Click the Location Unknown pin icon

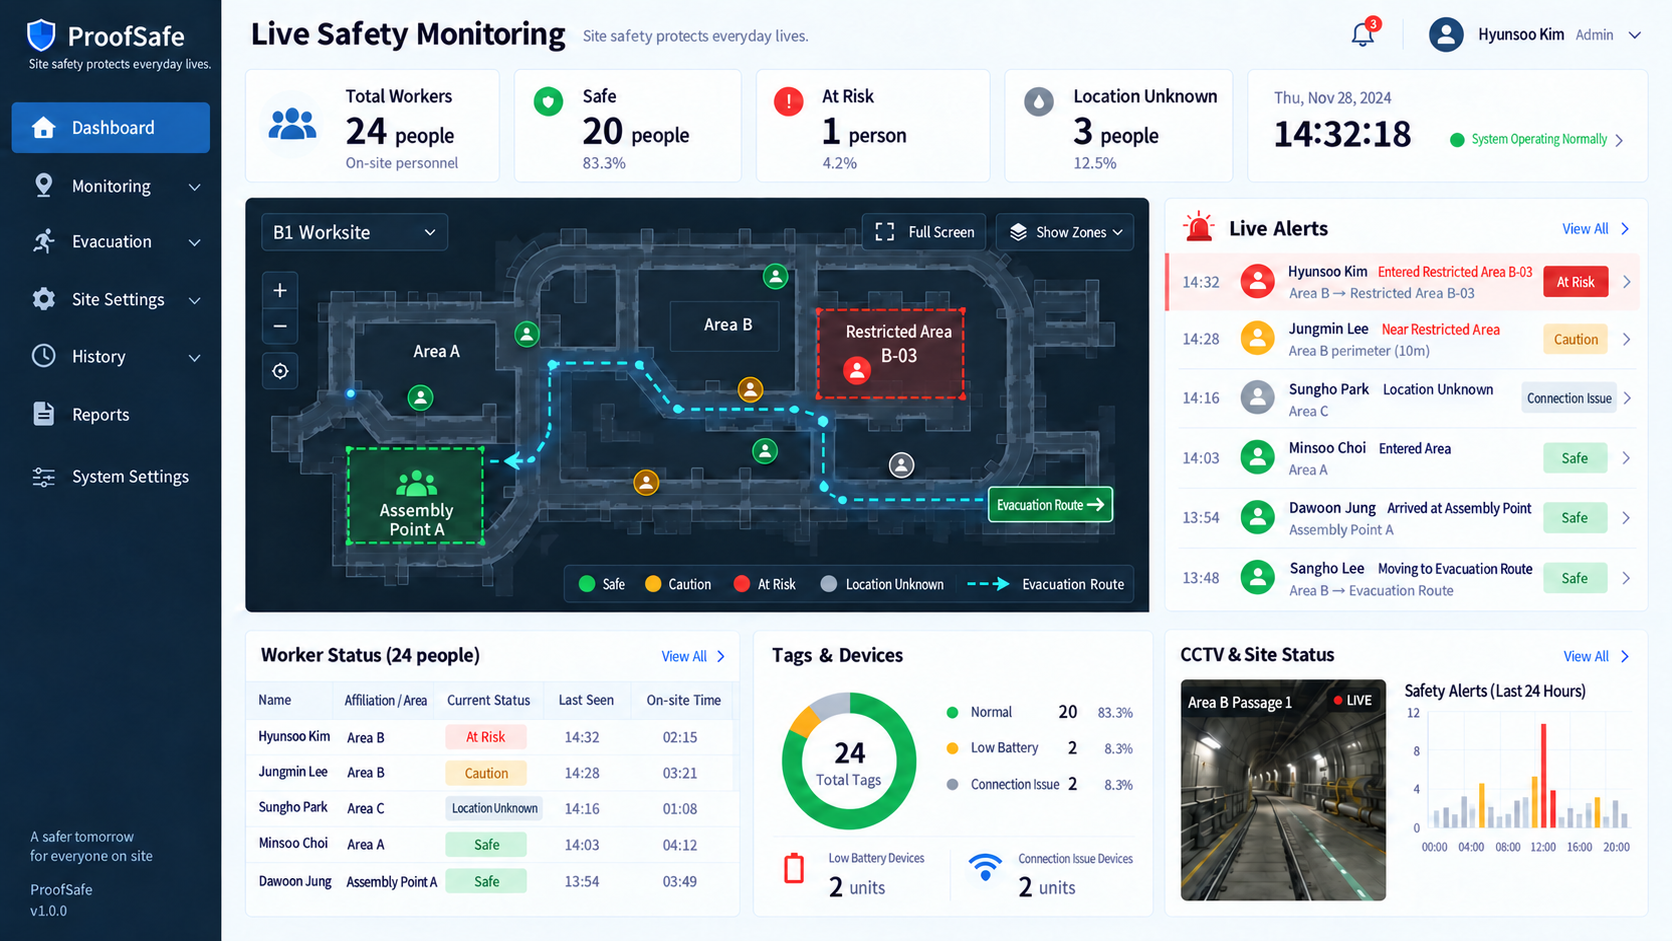point(1039,102)
